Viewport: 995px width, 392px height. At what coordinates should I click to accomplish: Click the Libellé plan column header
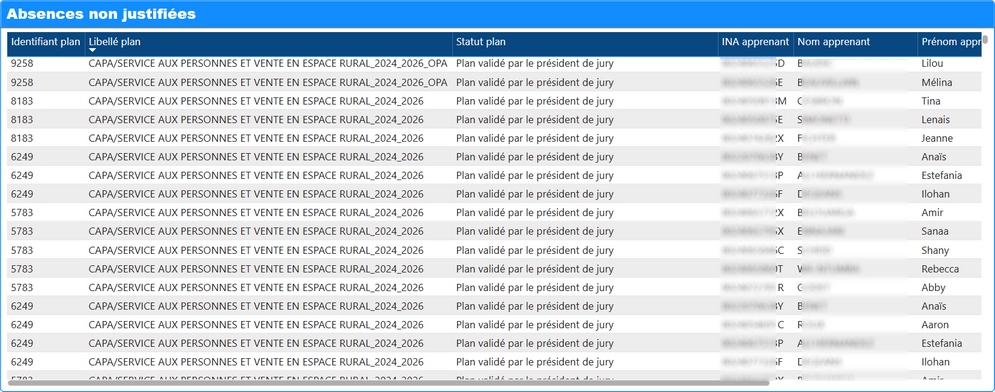pyautogui.click(x=115, y=42)
